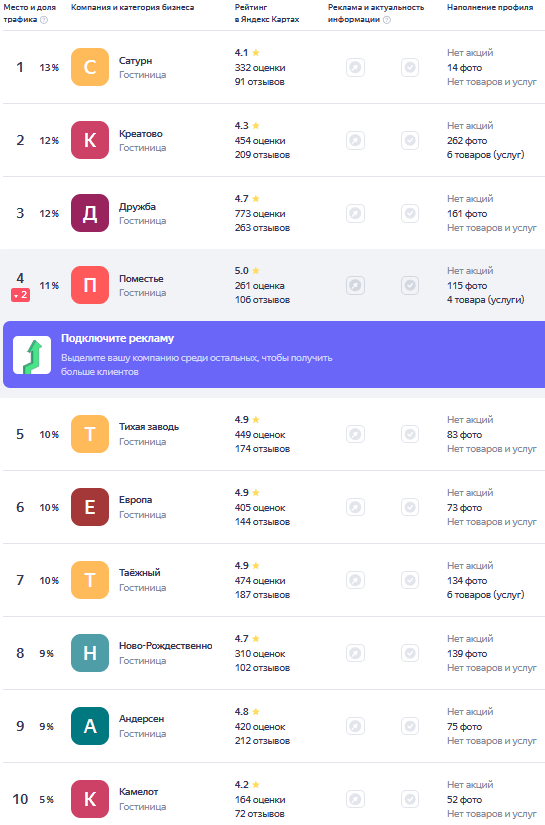
Task: Toggle the info checkmark for Поместье
Action: (x=410, y=286)
